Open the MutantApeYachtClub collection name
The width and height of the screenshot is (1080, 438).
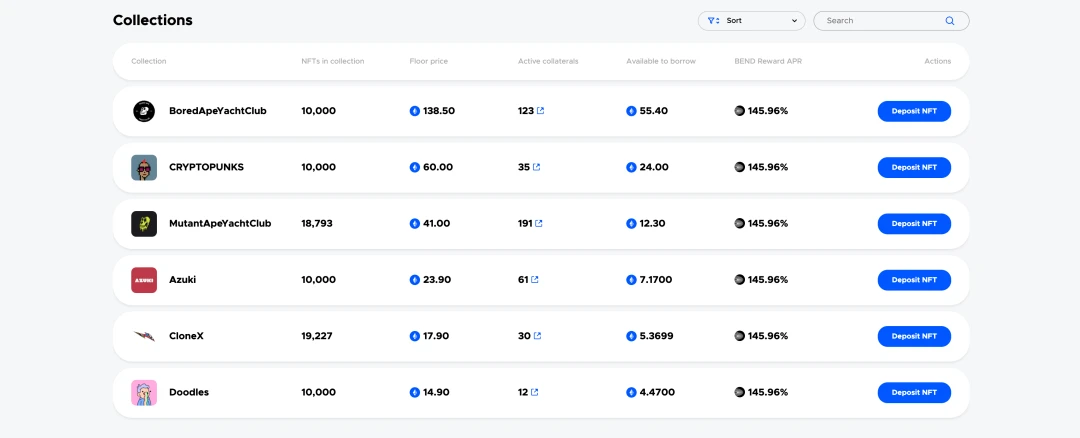220,224
